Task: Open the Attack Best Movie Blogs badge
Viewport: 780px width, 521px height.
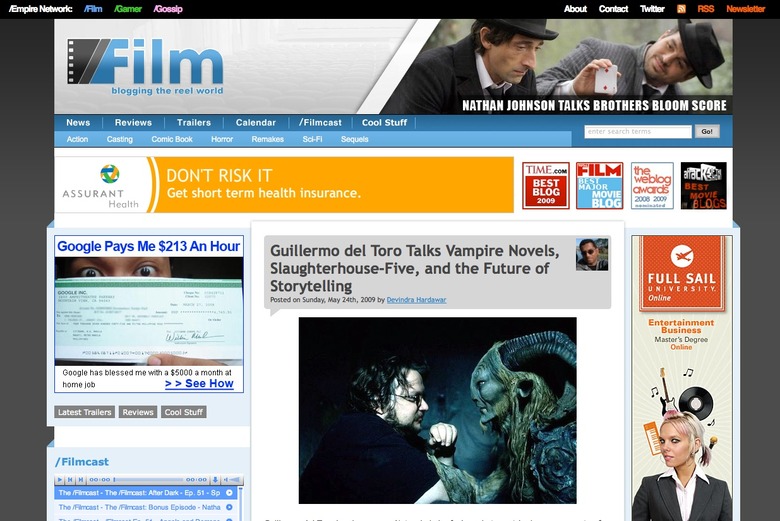Action: click(703, 186)
